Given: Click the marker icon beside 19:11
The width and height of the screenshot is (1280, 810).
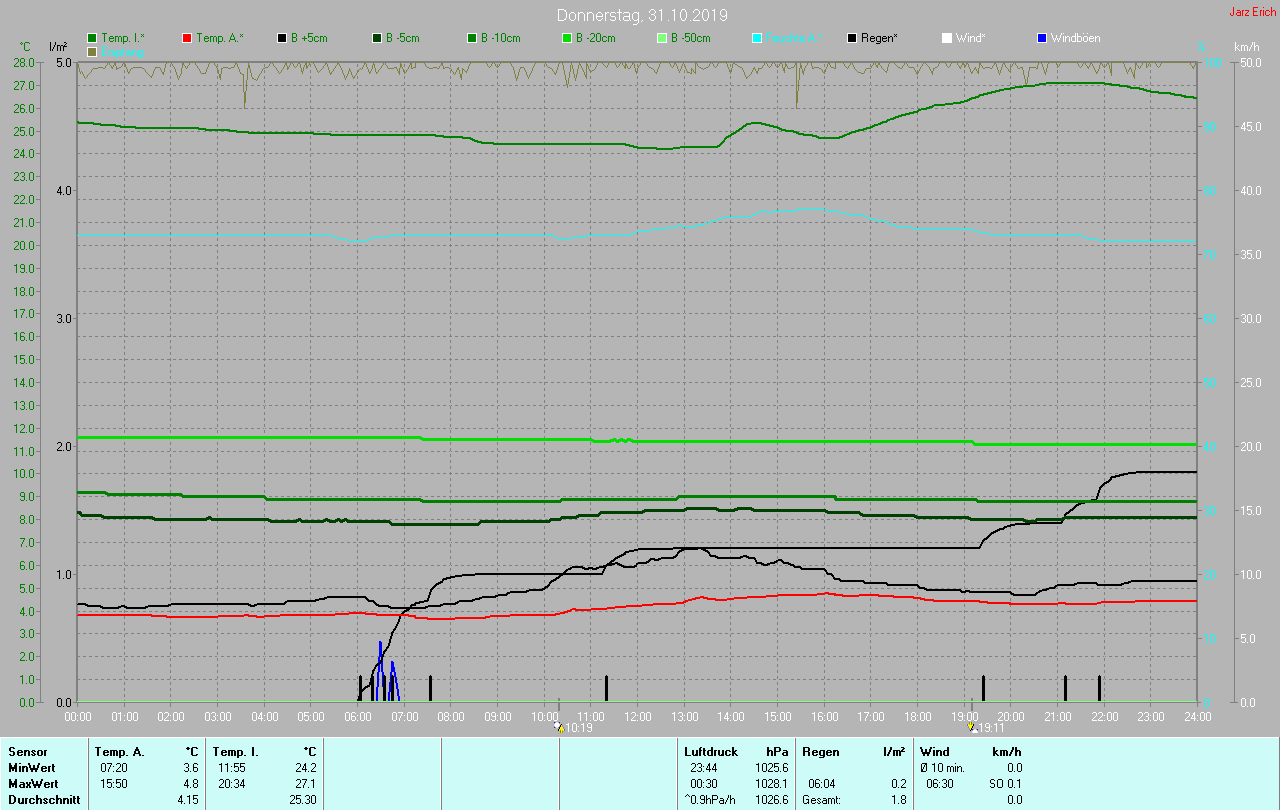Looking at the screenshot, I should (x=971, y=728).
